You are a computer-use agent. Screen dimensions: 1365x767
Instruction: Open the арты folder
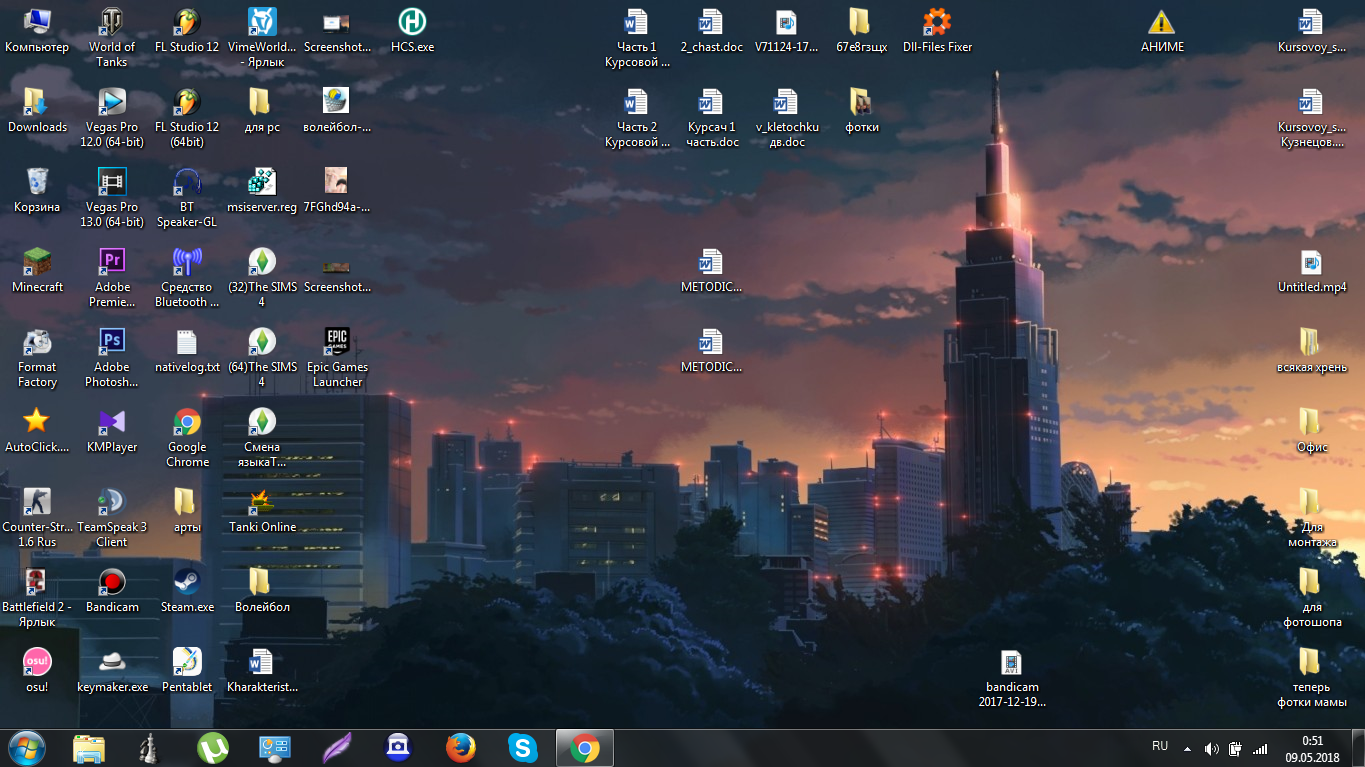(x=187, y=510)
